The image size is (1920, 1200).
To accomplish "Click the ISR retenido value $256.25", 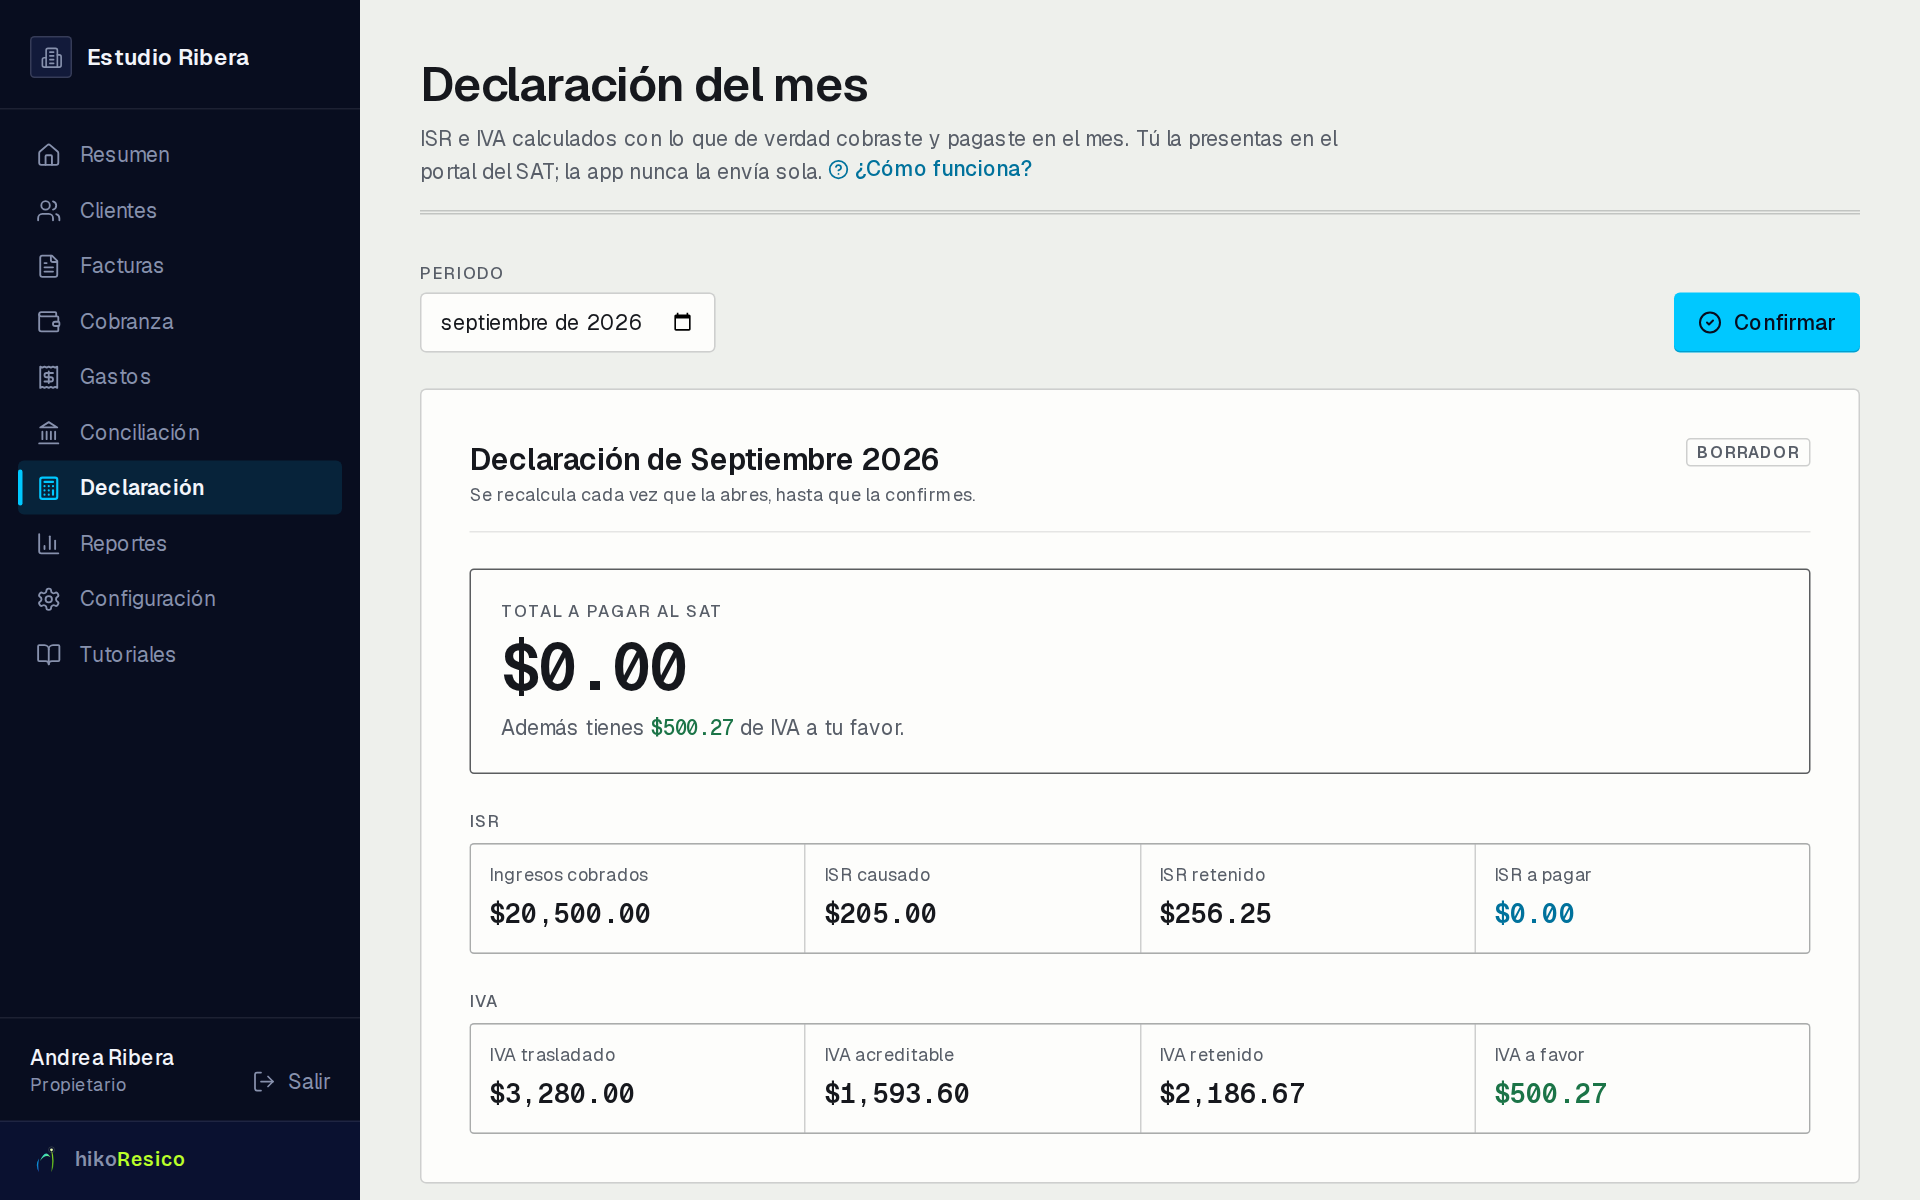I will point(1215,914).
